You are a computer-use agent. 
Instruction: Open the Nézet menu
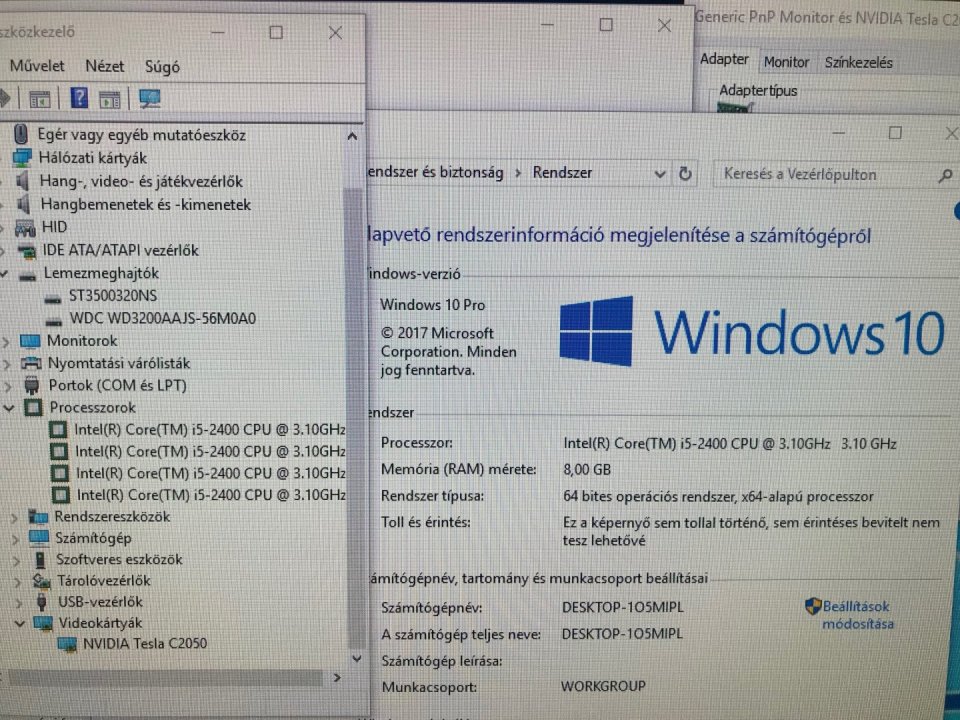point(105,66)
